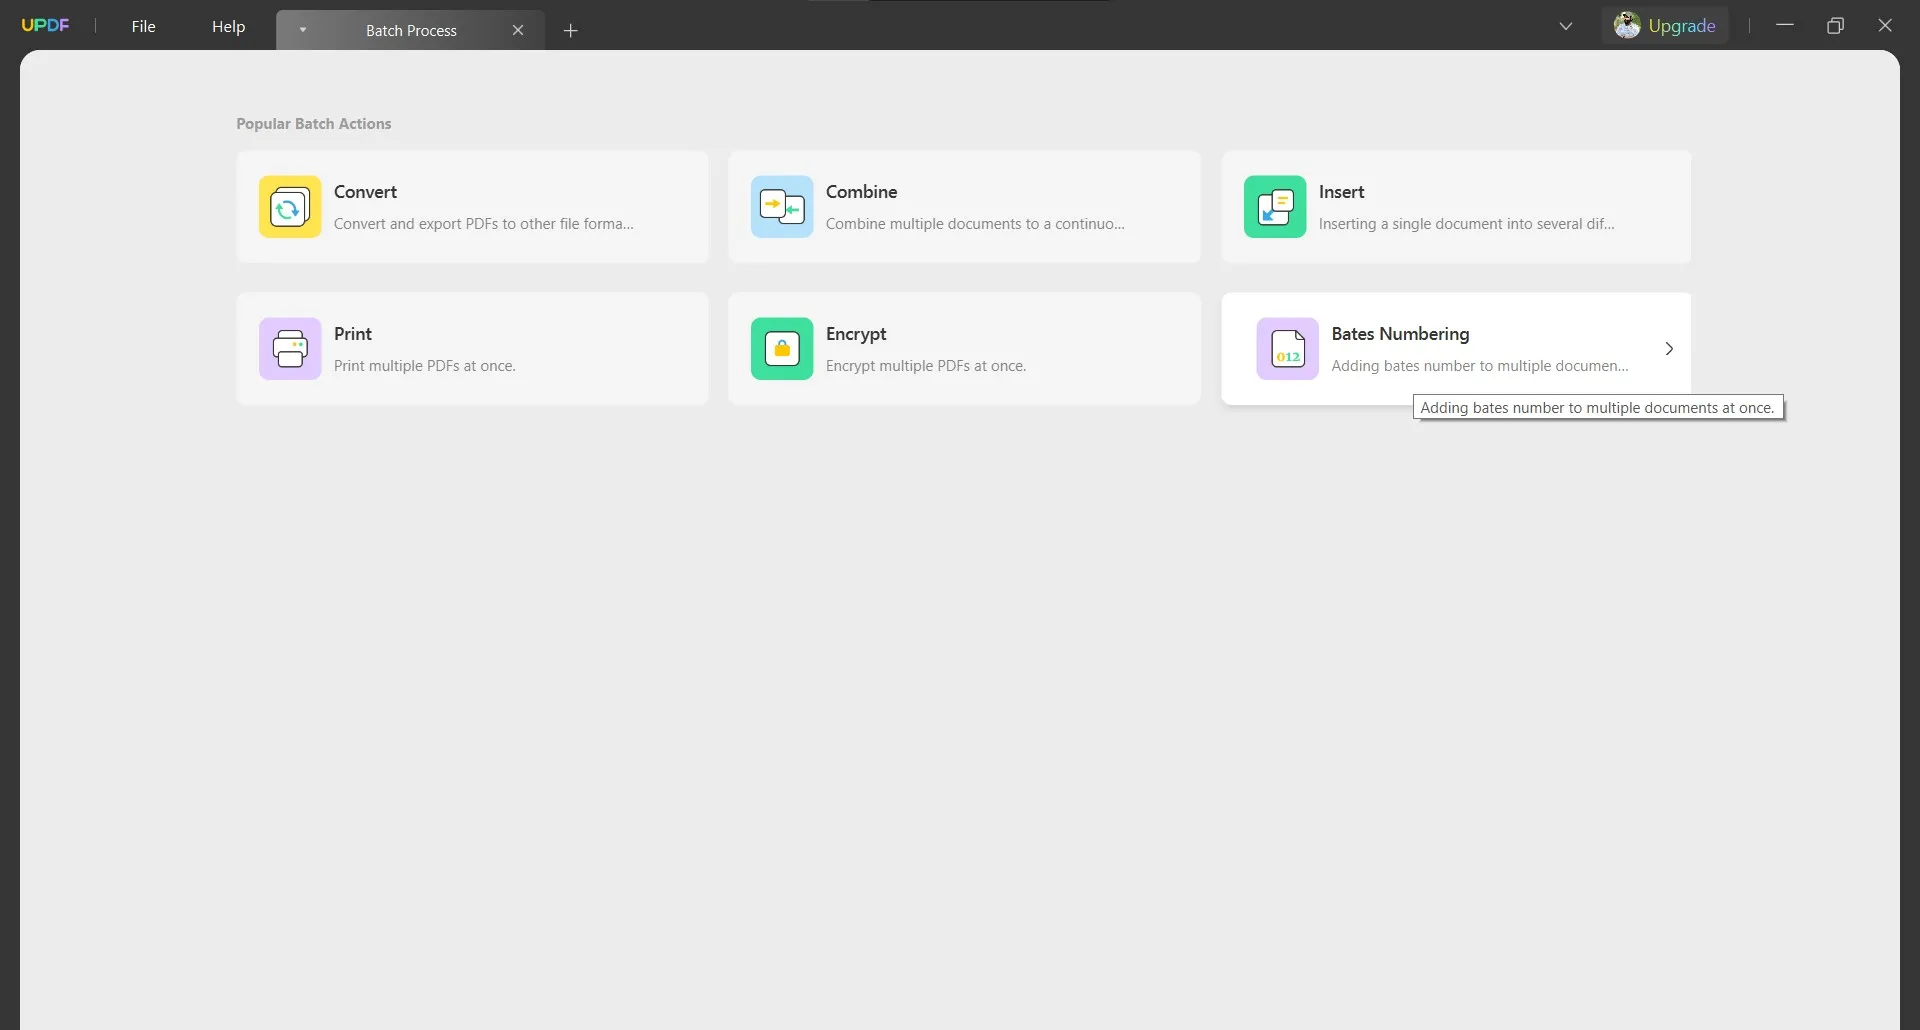The image size is (1920, 1030).
Task: Expand Bates Numbering options via right chevron
Action: (1668, 348)
